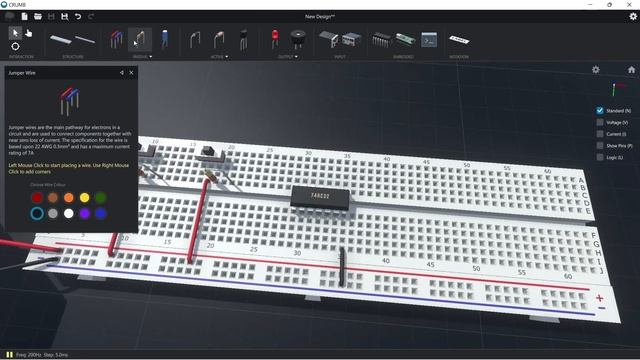Pick the thin power rail strip component

pyautogui.click(x=85, y=40)
